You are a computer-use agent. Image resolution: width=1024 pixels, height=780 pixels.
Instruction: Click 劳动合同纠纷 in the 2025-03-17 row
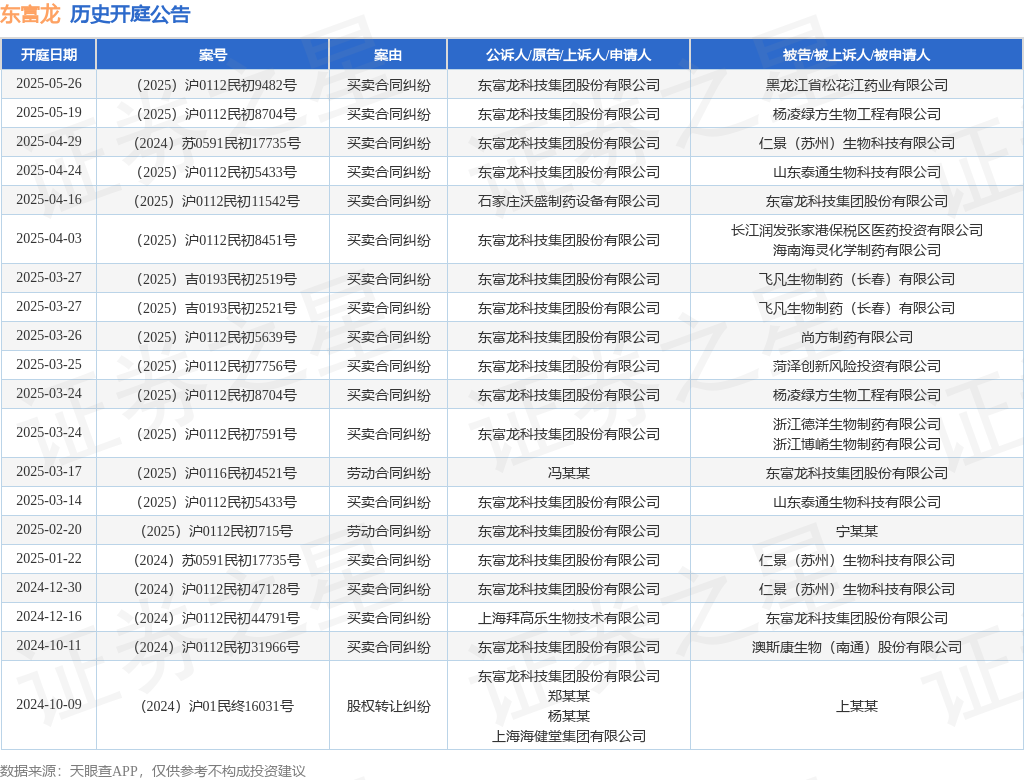(x=388, y=473)
